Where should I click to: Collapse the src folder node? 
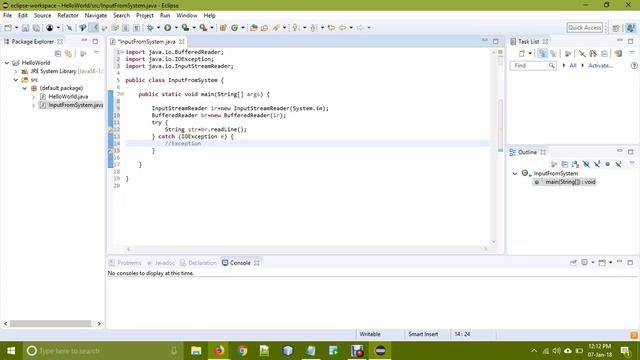16,80
